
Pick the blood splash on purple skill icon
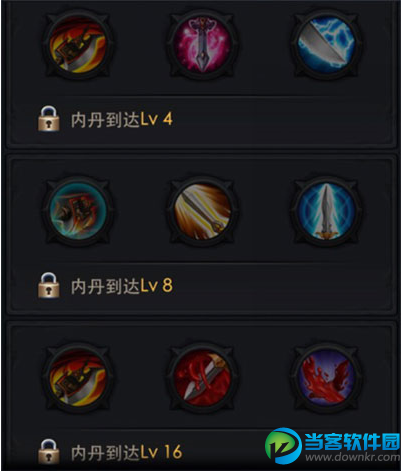327,377
